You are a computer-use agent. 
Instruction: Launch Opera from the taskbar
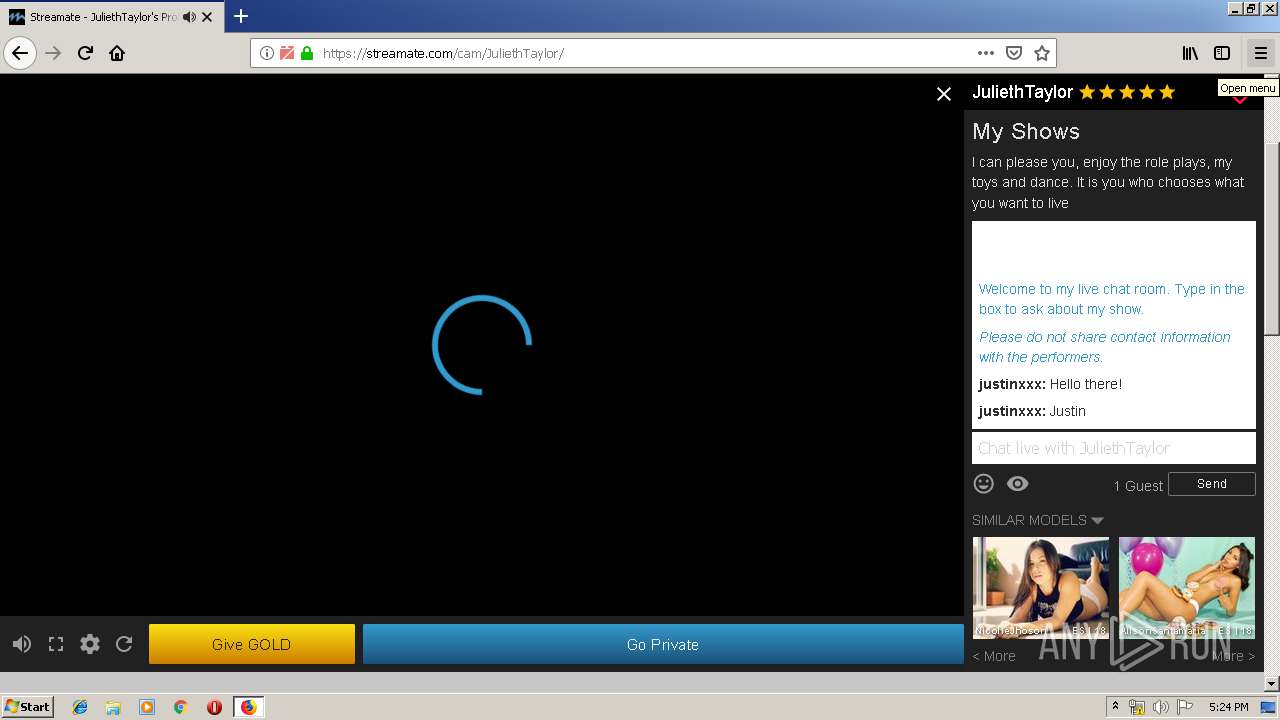pyautogui.click(x=214, y=707)
